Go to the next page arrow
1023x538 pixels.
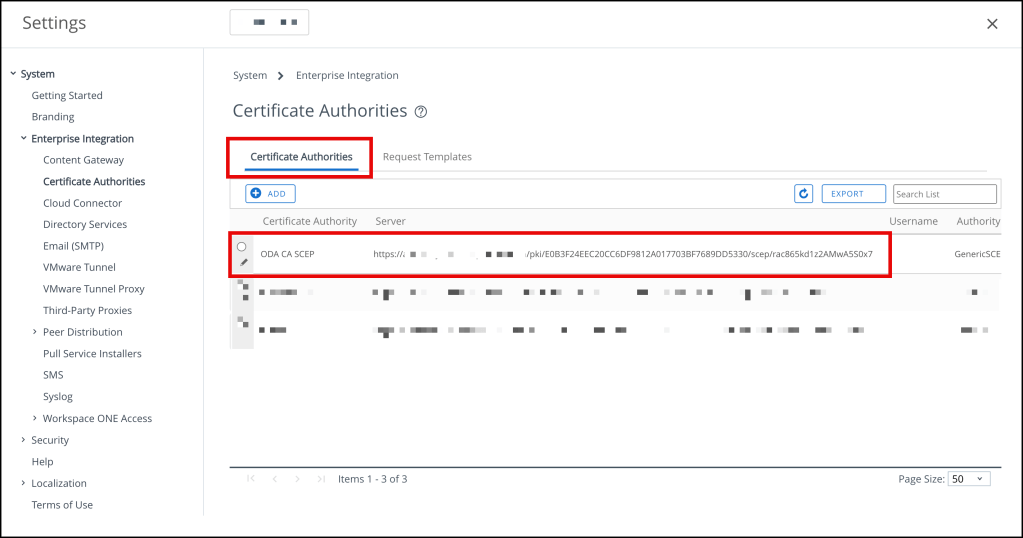pyautogui.click(x=298, y=479)
